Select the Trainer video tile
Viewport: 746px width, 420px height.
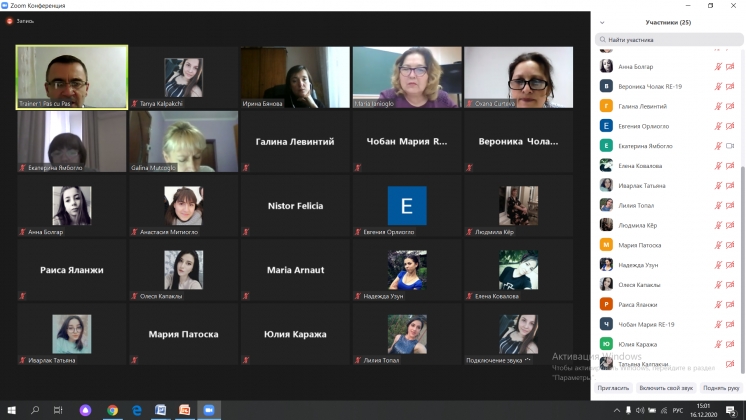[72, 77]
